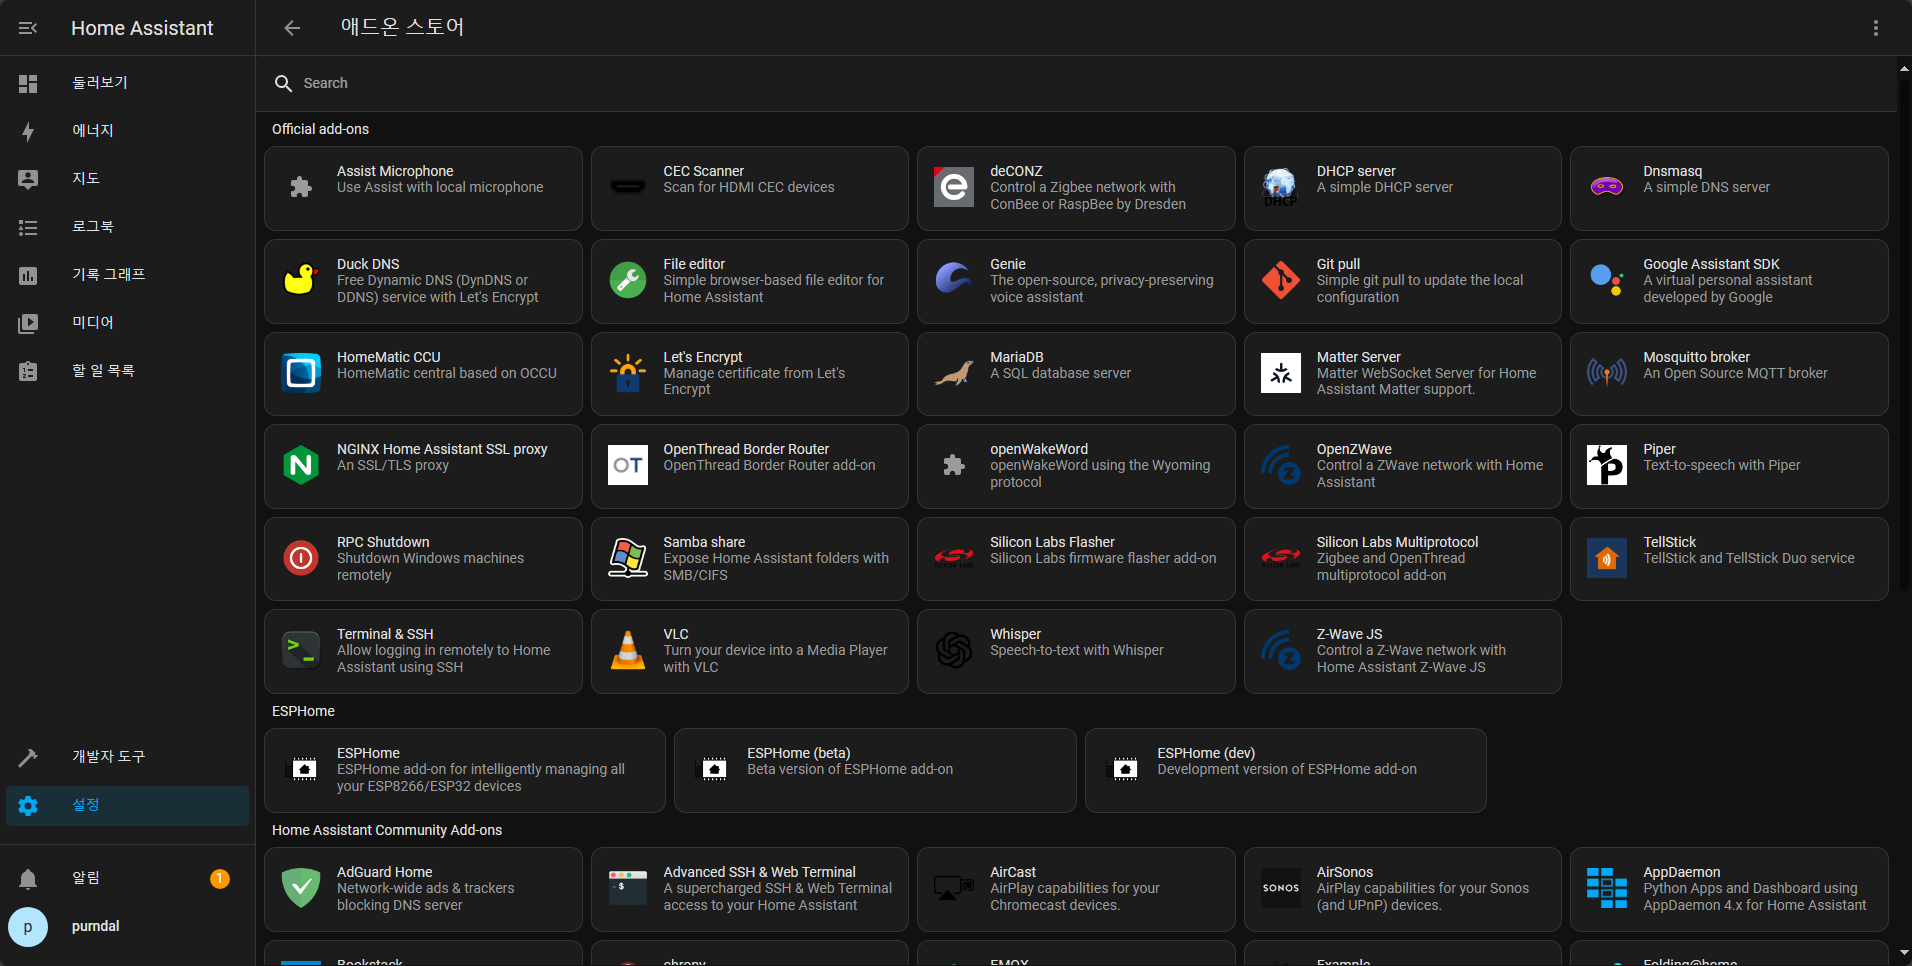Open the CEC Scanner add-on

pos(750,188)
